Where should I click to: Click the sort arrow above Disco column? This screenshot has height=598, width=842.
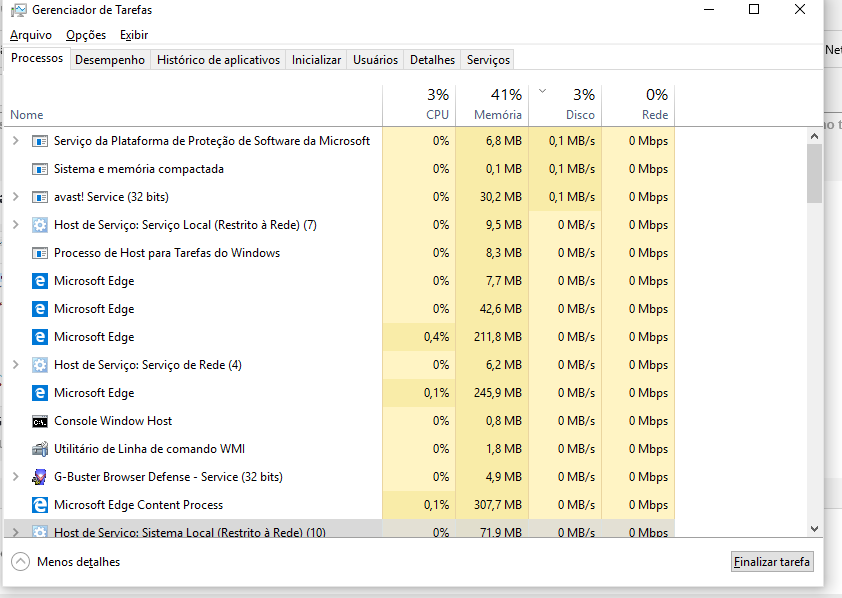pos(542,91)
